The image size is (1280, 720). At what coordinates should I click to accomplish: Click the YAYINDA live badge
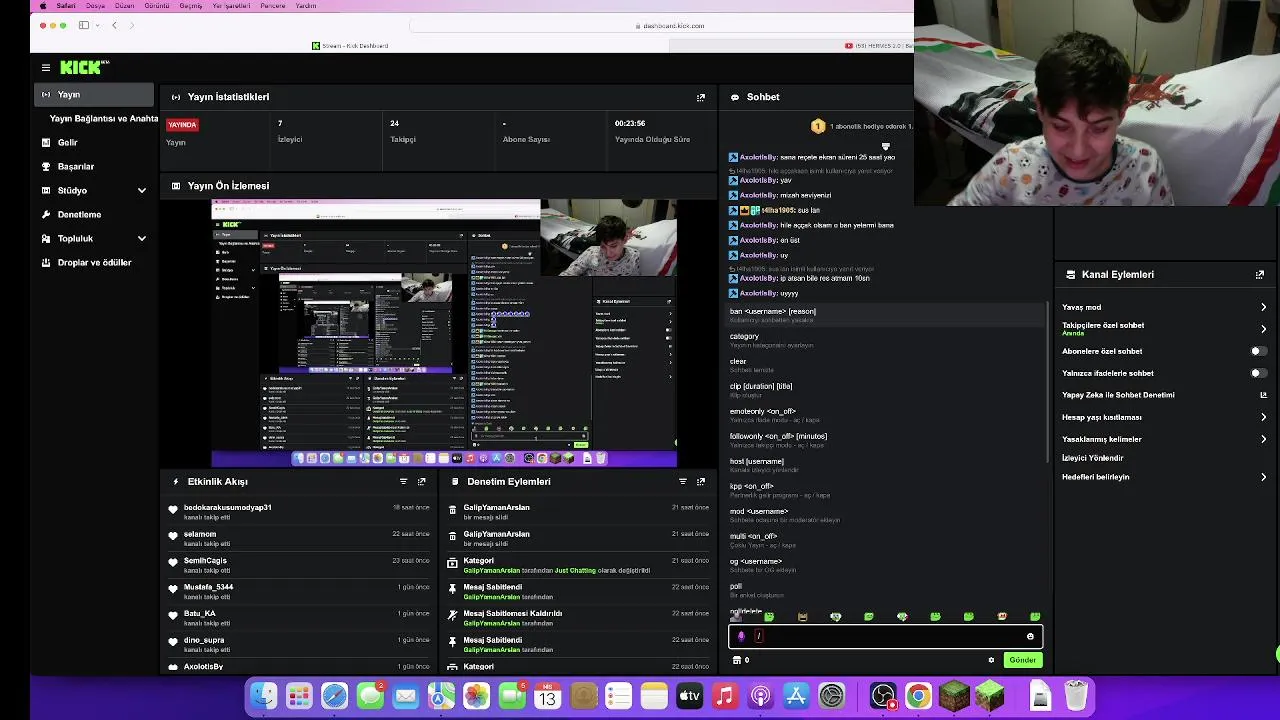(x=182, y=125)
